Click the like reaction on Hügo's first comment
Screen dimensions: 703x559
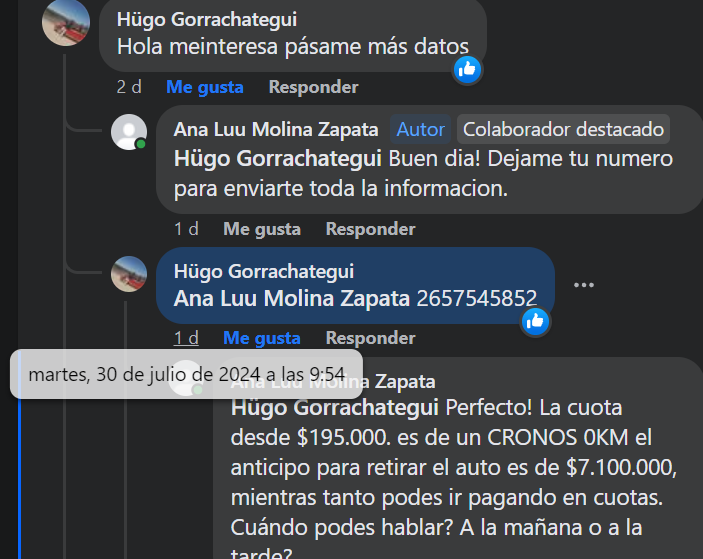pyautogui.click(x=467, y=69)
